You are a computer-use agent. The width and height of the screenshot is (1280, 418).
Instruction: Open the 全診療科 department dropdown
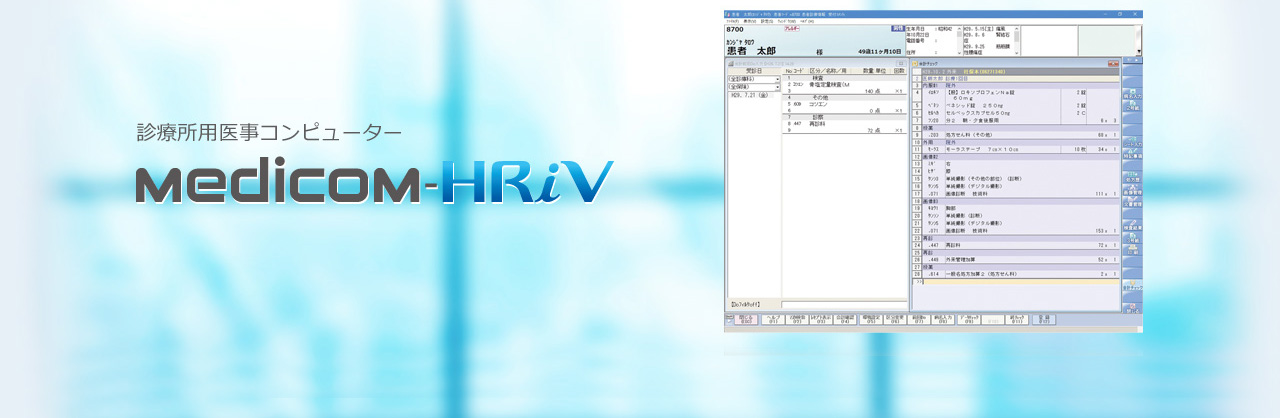pos(753,79)
